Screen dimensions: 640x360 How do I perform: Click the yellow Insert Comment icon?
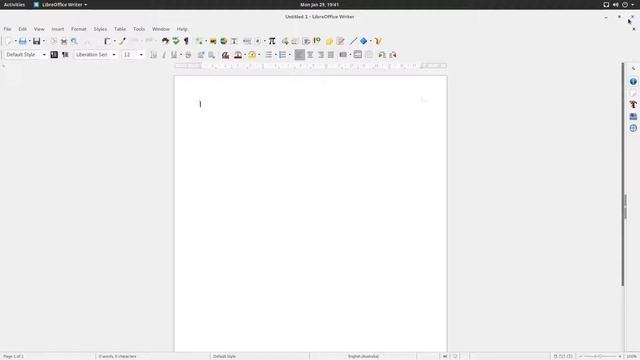(x=329, y=41)
